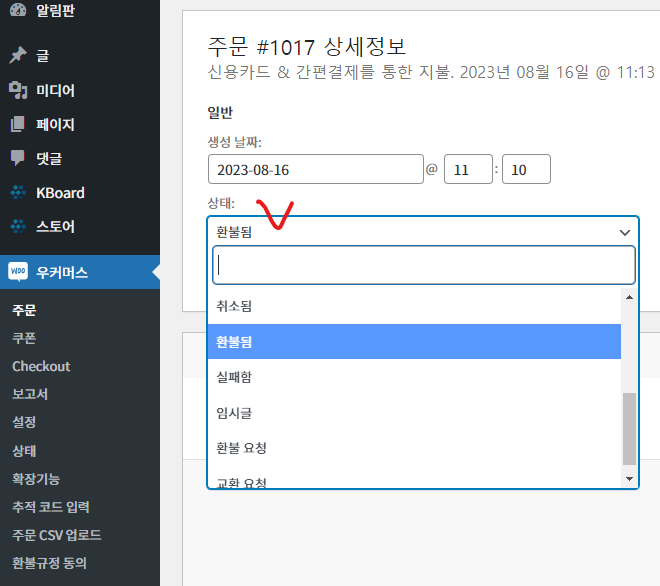Select 취소됨 status option

(x=414, y=306)
